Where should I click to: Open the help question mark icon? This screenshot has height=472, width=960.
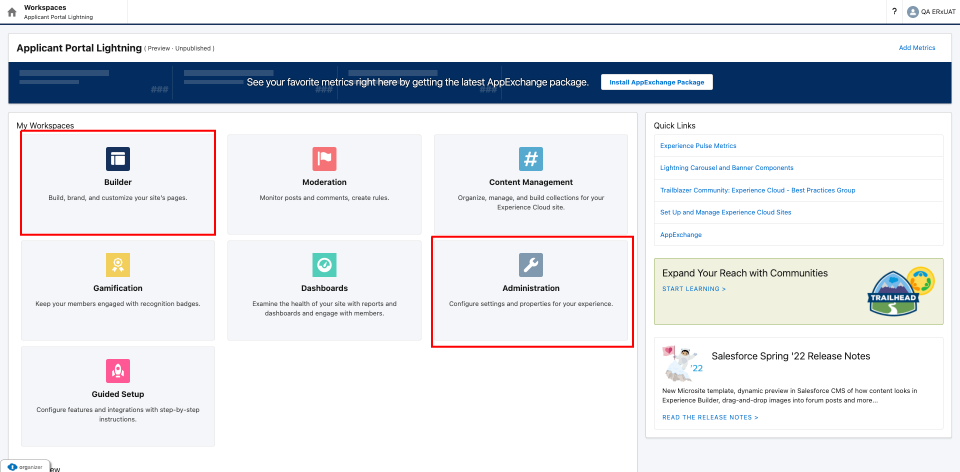click(x=893, y=12)
